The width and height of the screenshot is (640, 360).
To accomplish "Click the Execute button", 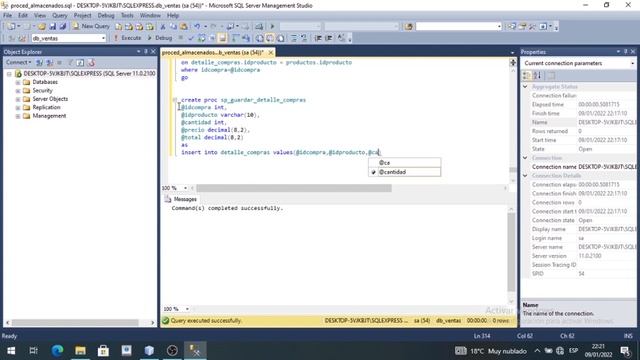I will coord(127,38).
